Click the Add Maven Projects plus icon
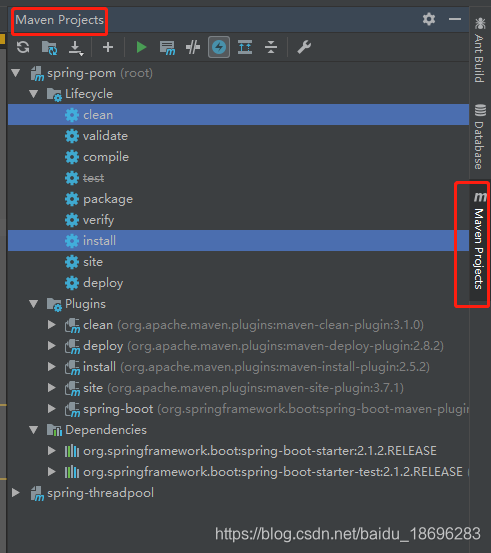Viewport: 491px width, 553px height. [x=108, y=47]
